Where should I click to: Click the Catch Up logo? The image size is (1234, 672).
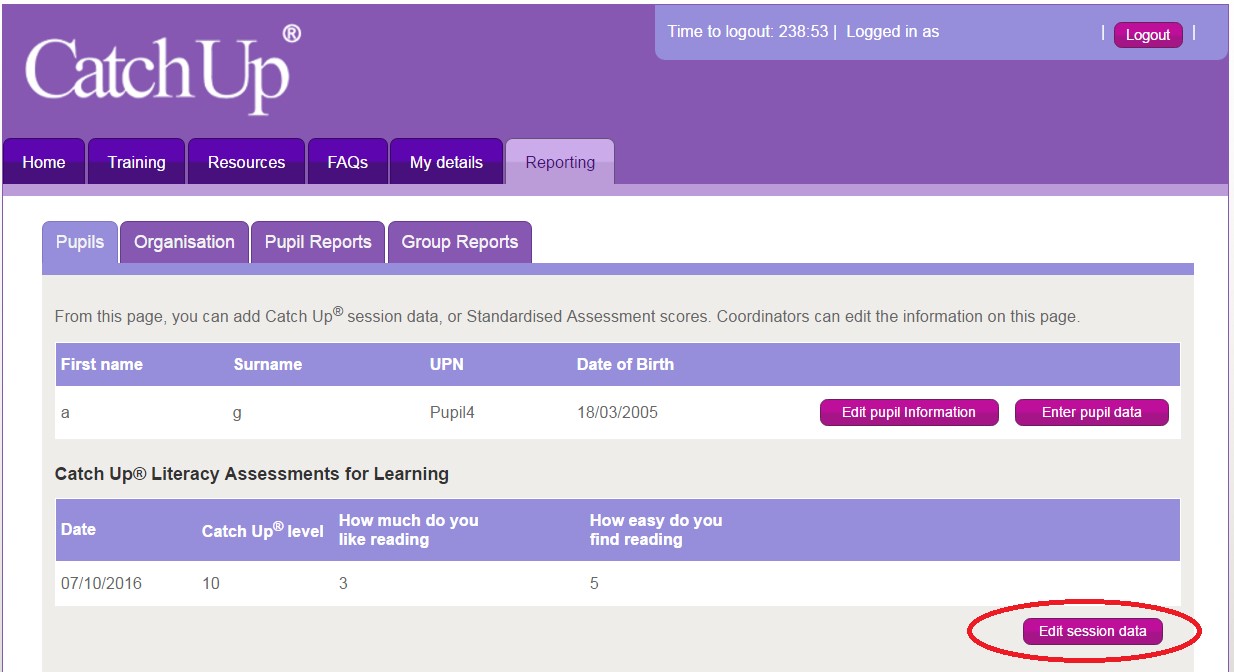(162, 70)
